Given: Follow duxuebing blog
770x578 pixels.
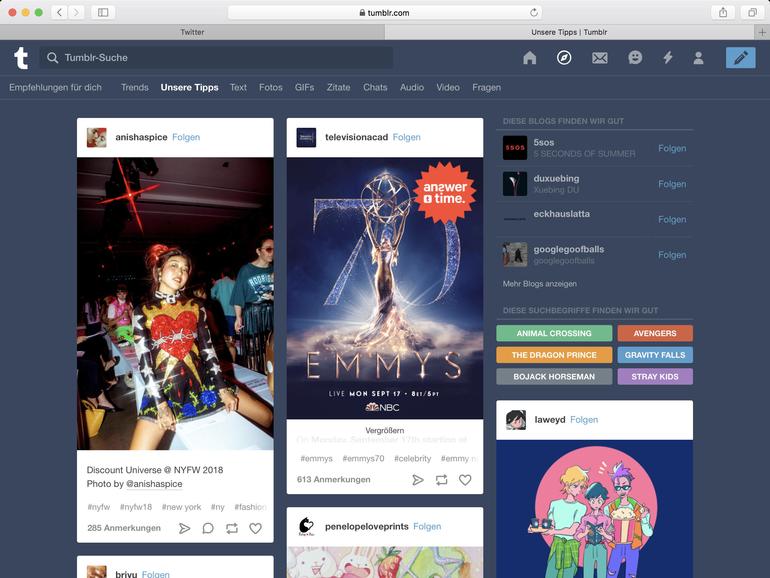Looking at the screenshot, I should tap(672, 184).
